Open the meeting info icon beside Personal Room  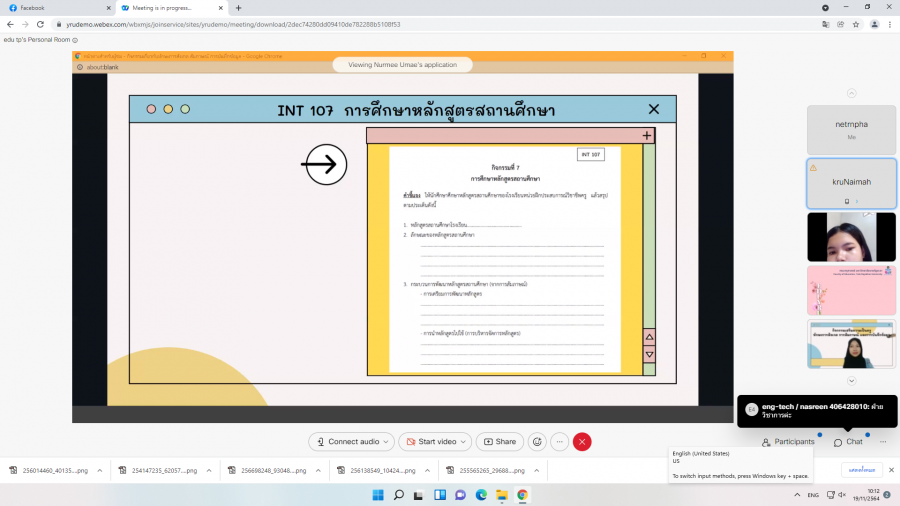pos(76,39)
